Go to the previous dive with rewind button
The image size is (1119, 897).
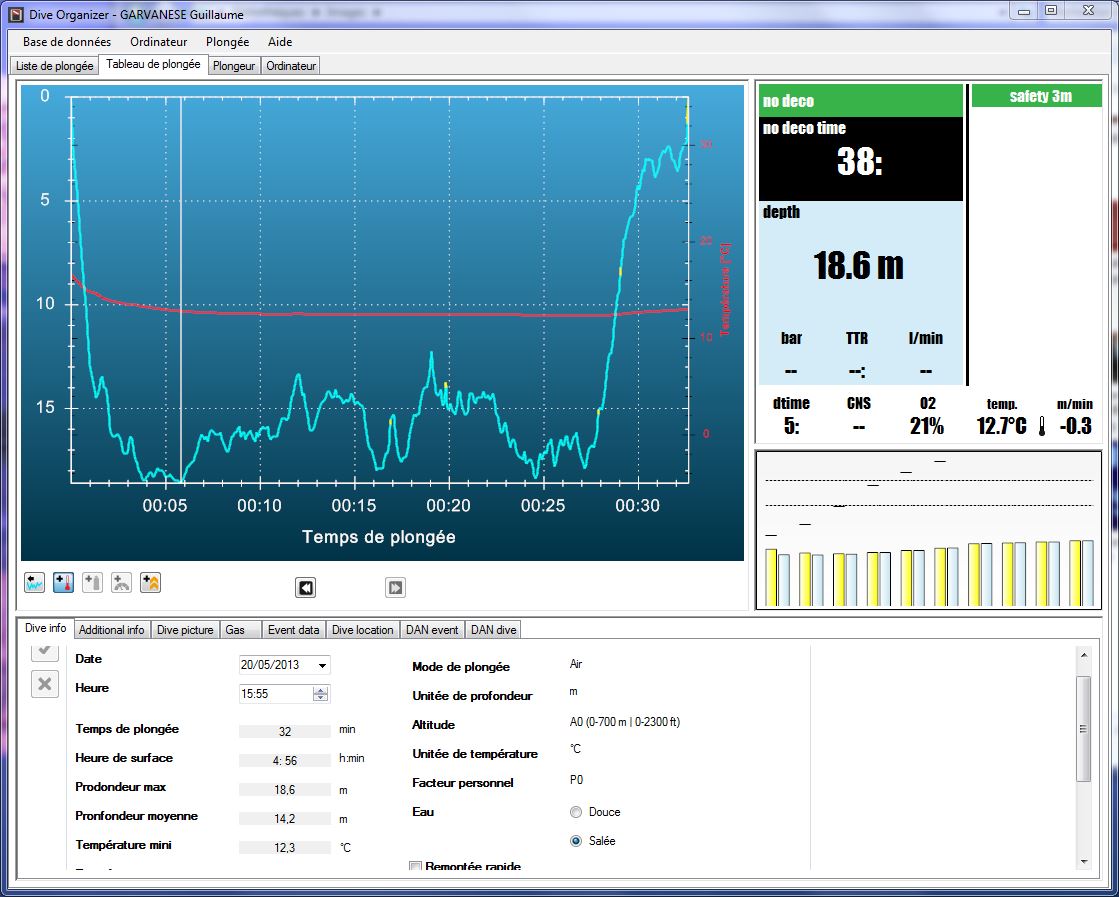pos(305,587)
